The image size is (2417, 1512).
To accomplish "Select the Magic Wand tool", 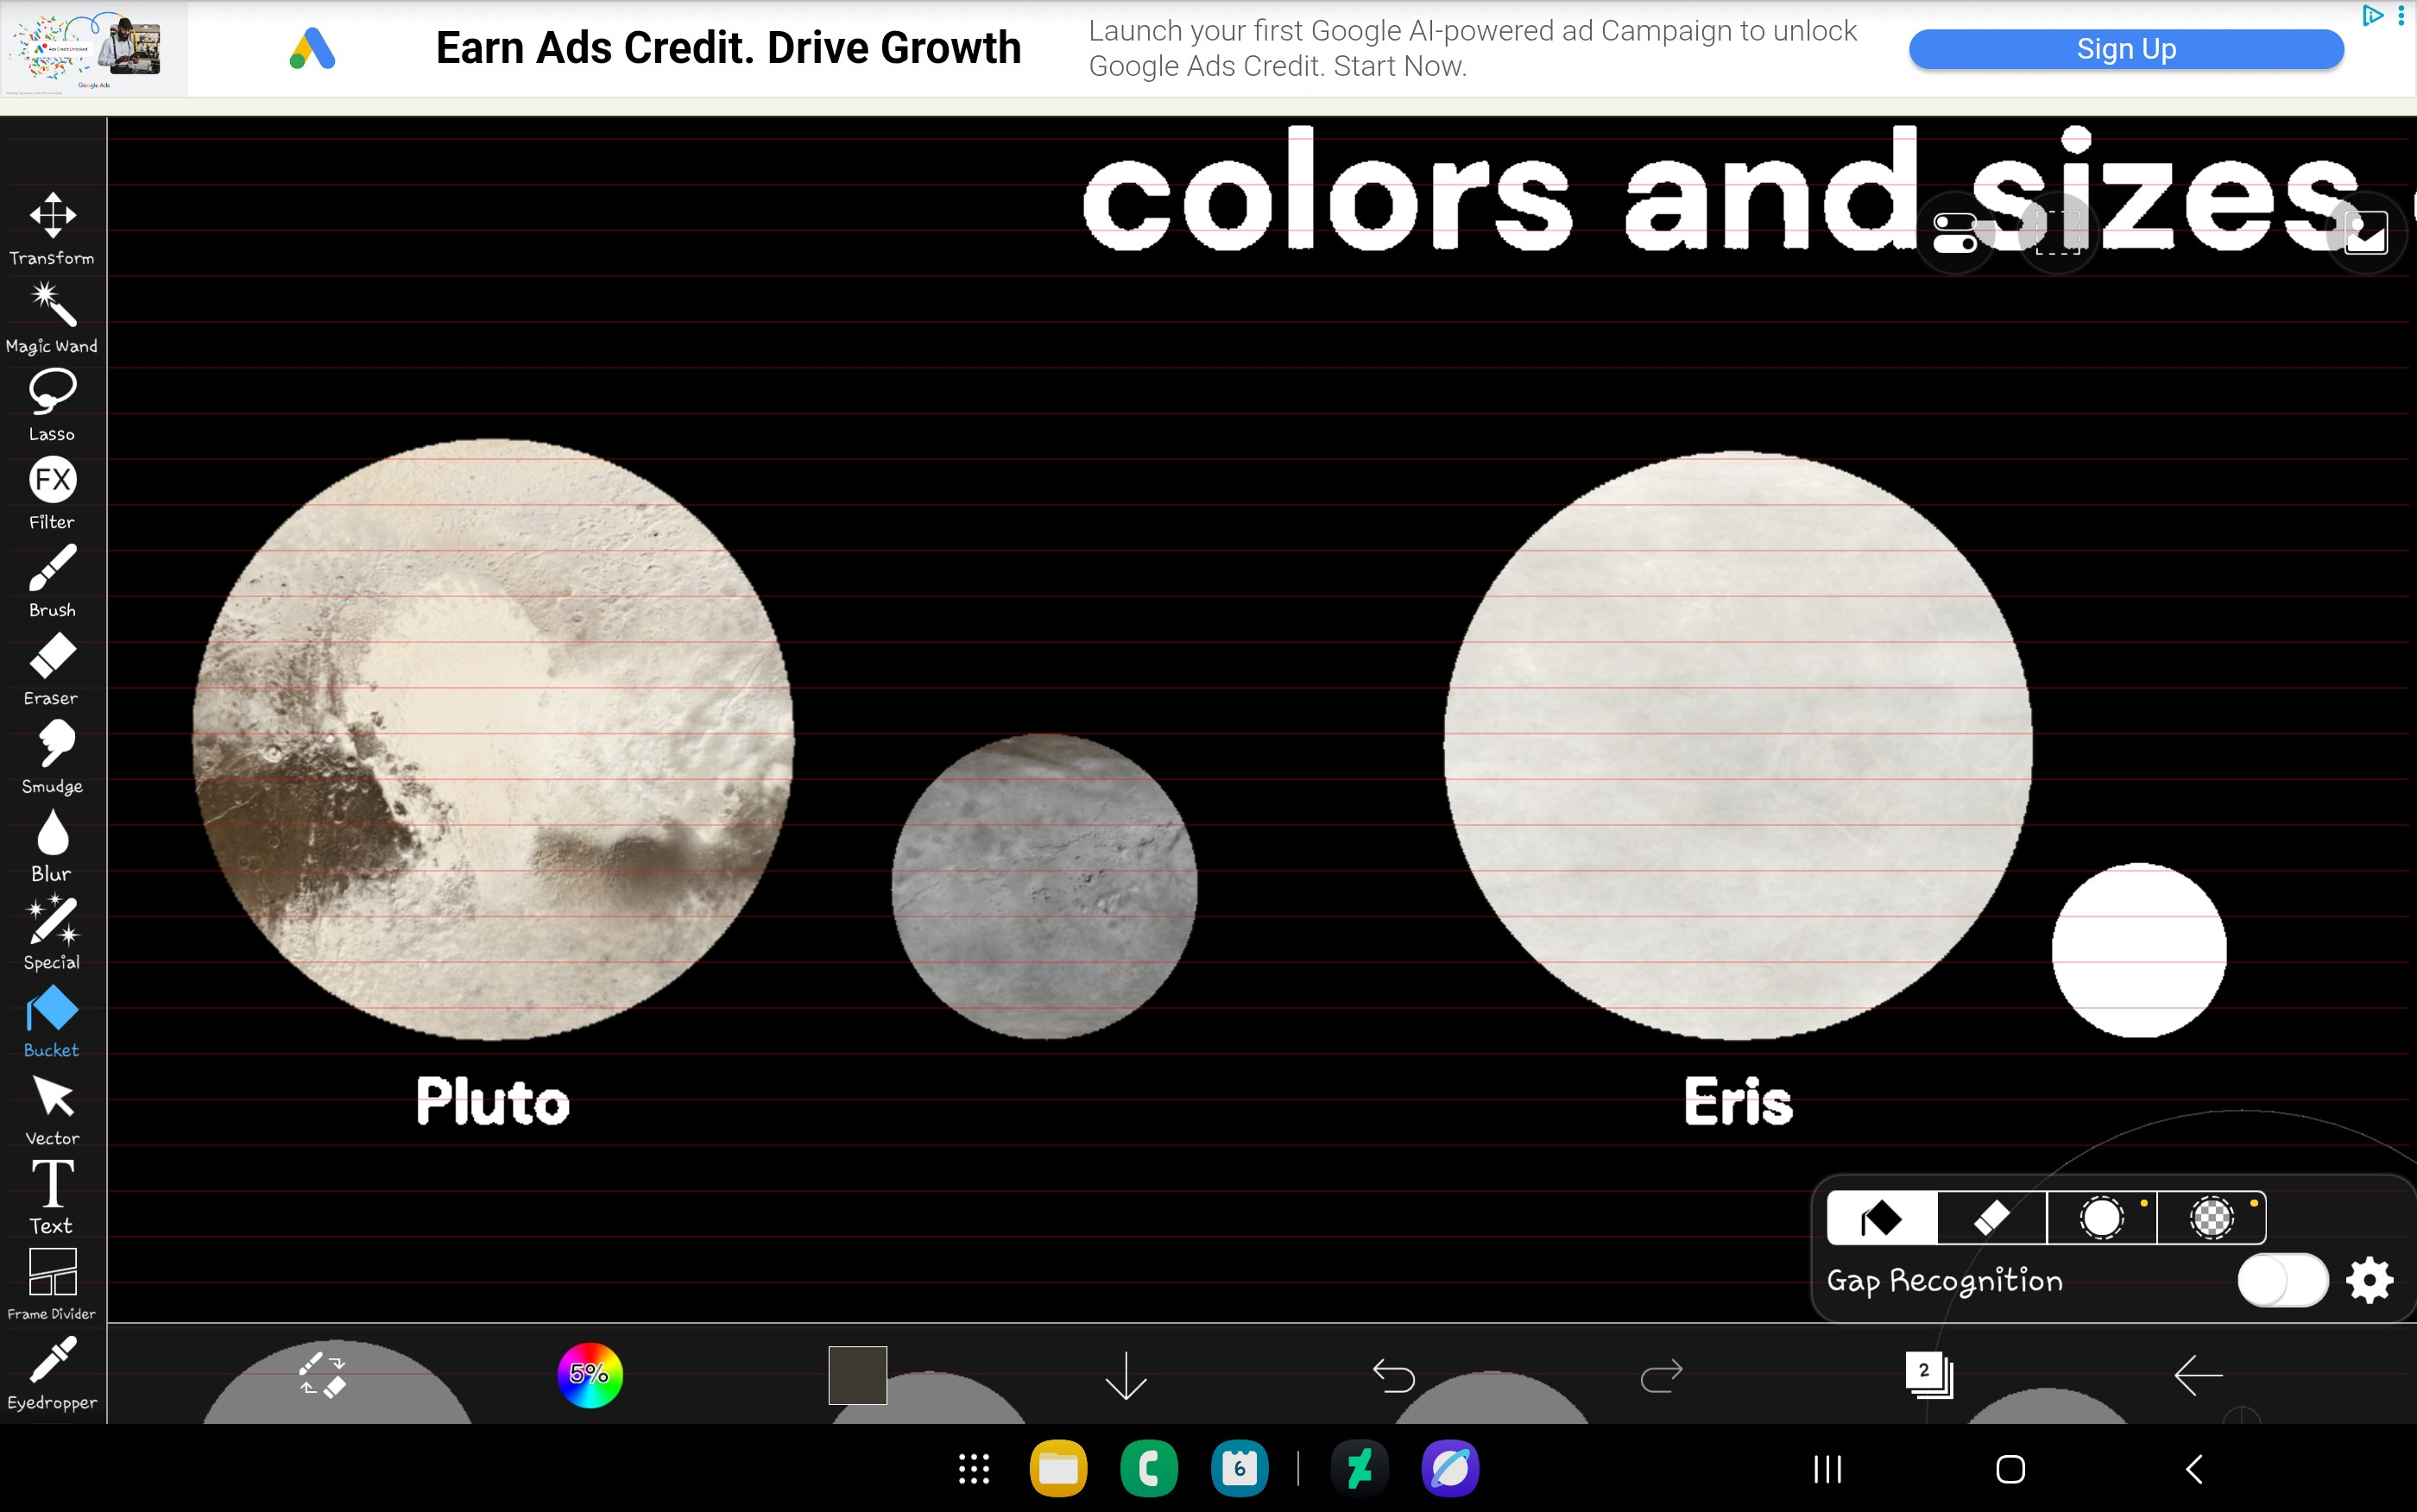I will (52, 317).
